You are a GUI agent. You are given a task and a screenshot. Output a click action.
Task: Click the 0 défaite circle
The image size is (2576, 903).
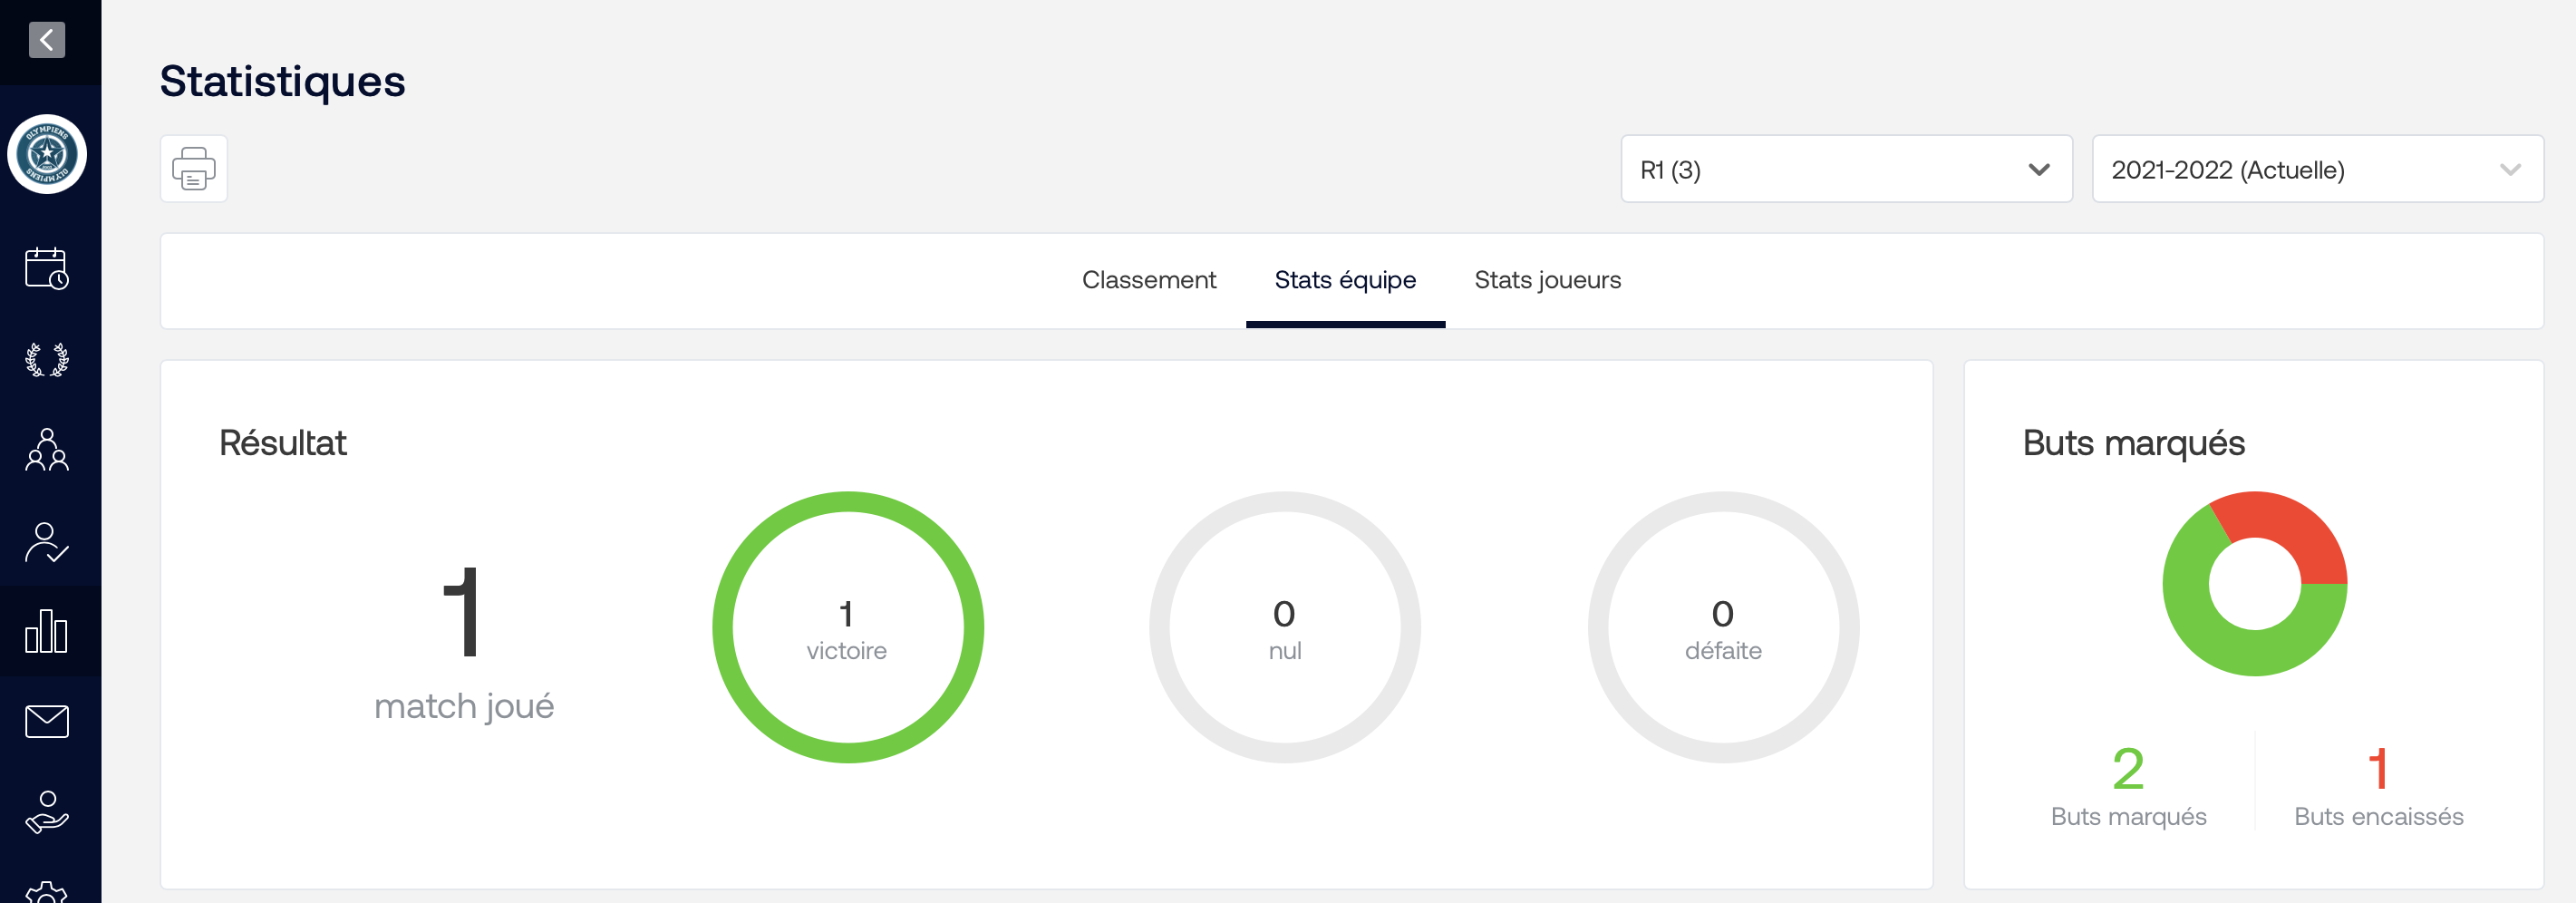click(1723, 627)
